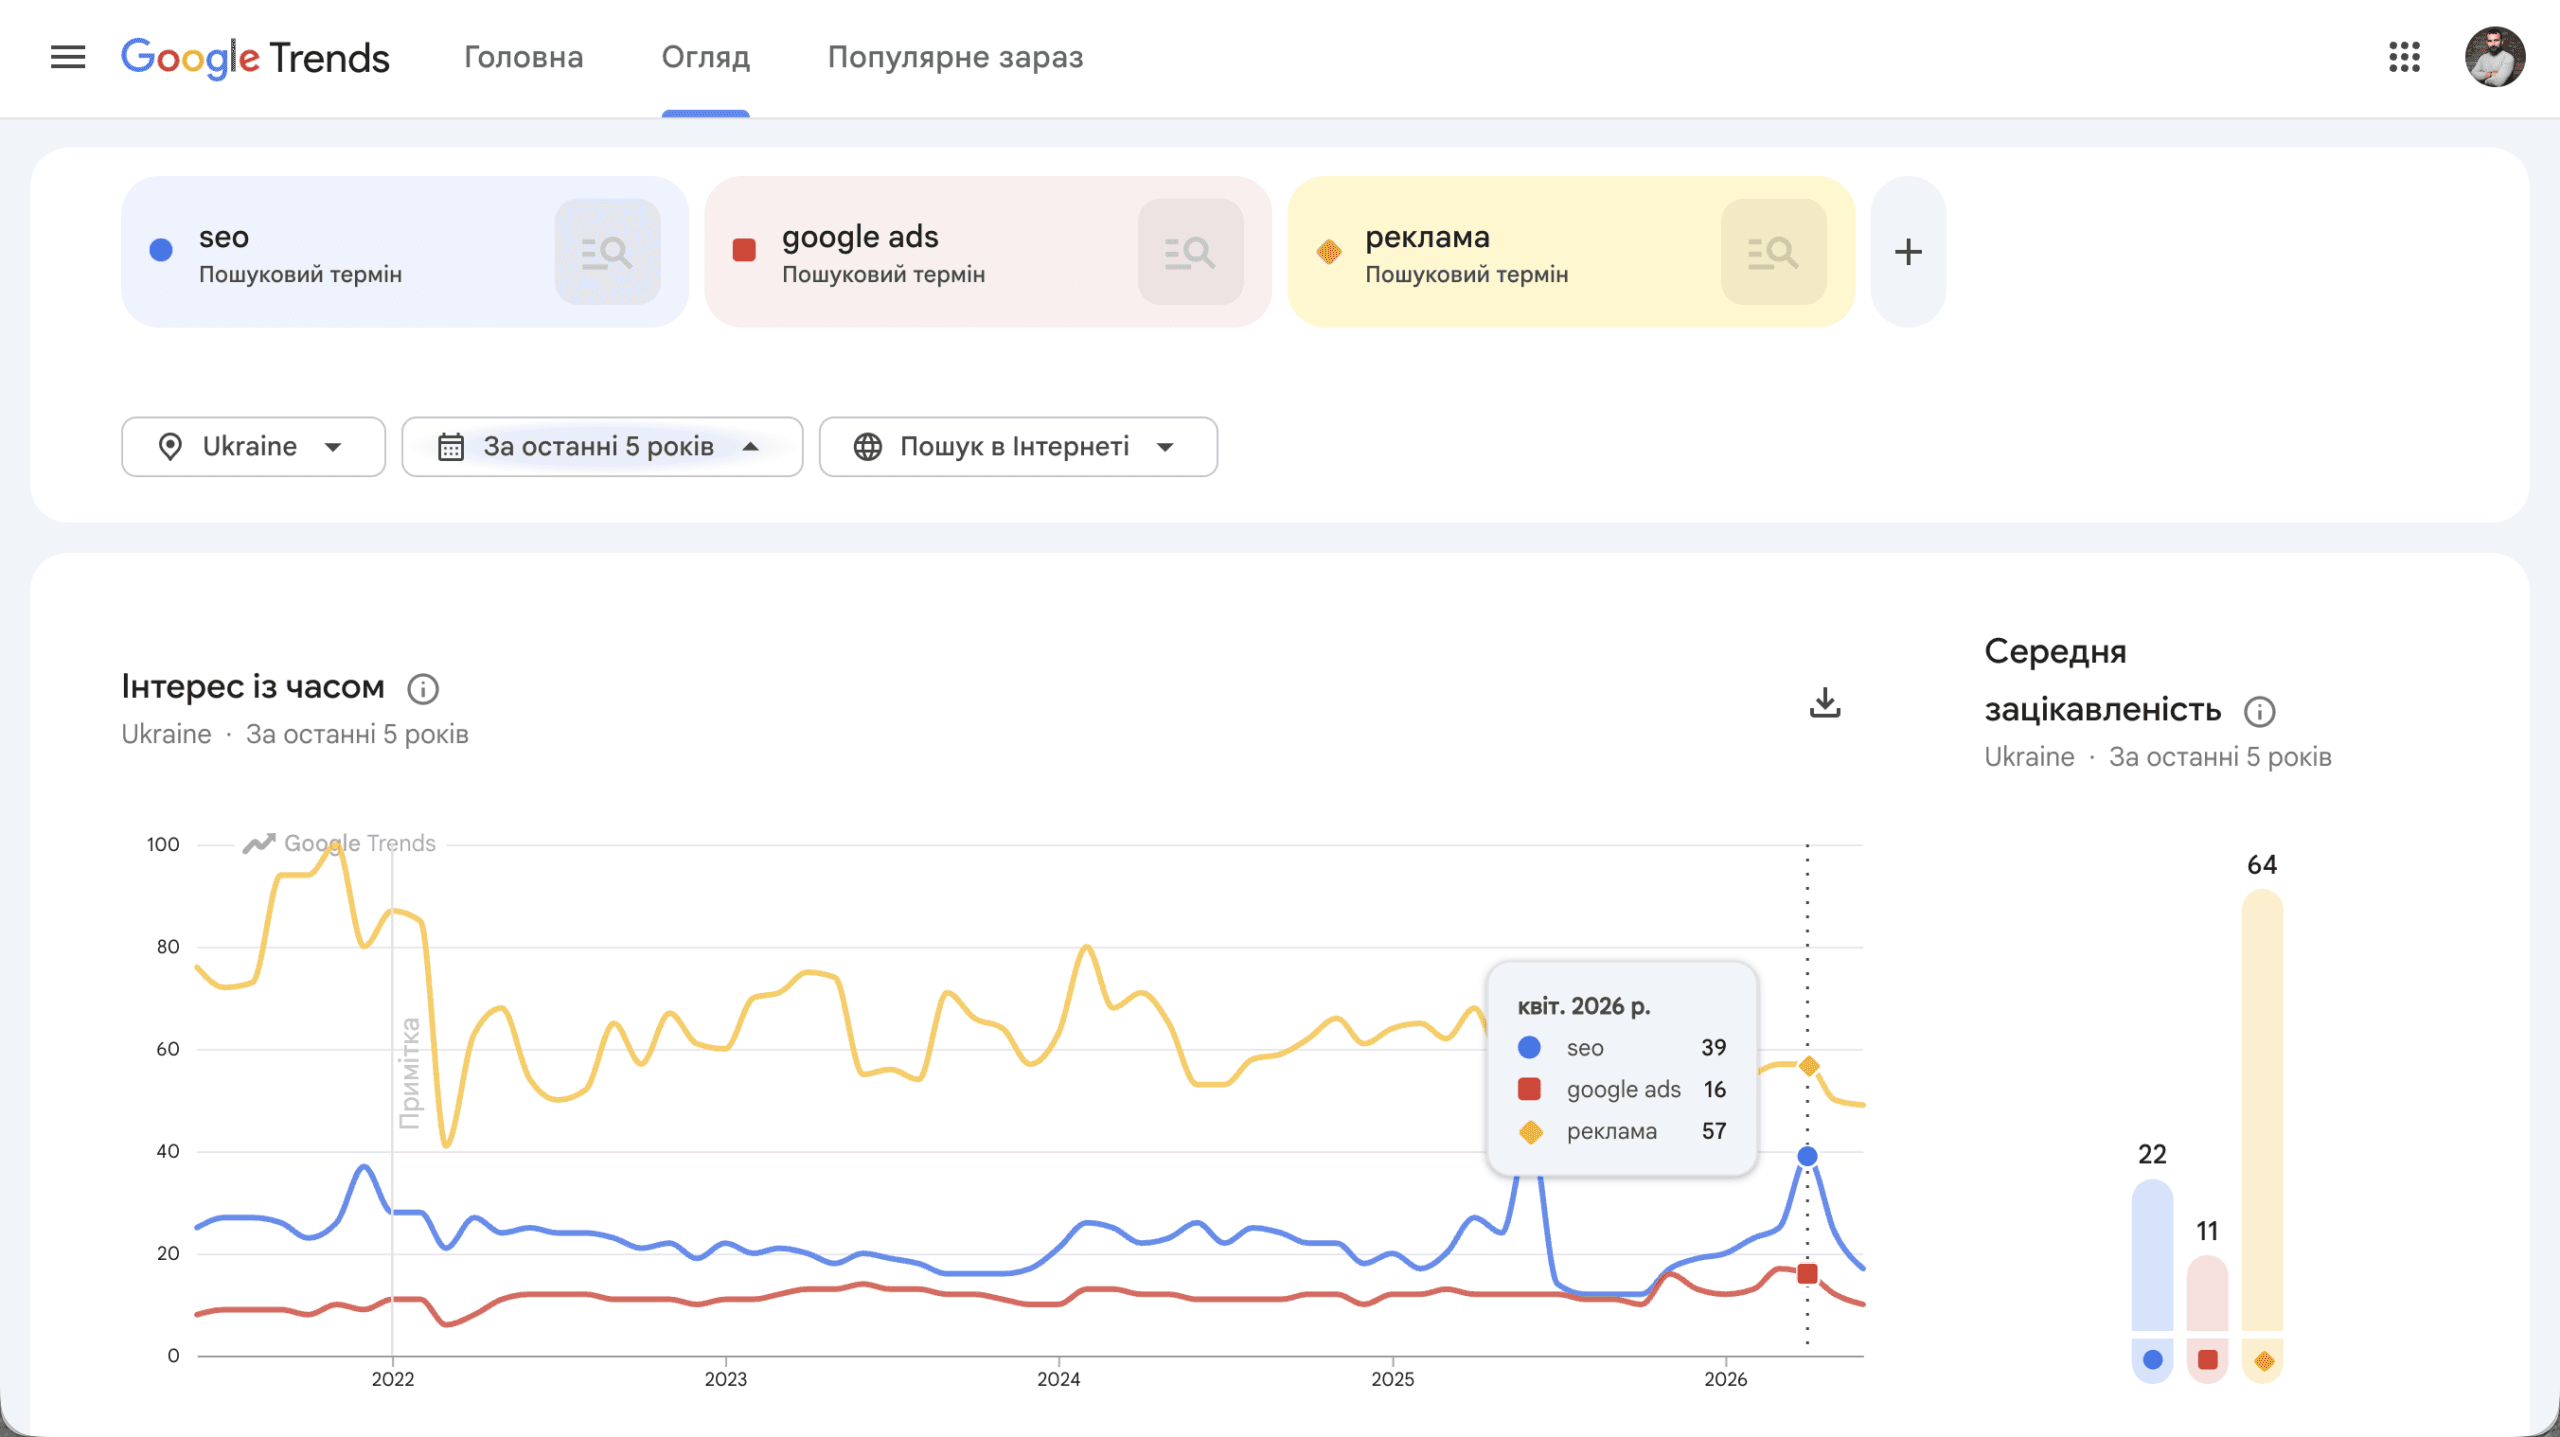2560x1437 pixels.
Task: Click the реклама average bar labeled 64
Action: (2262, 1110)
